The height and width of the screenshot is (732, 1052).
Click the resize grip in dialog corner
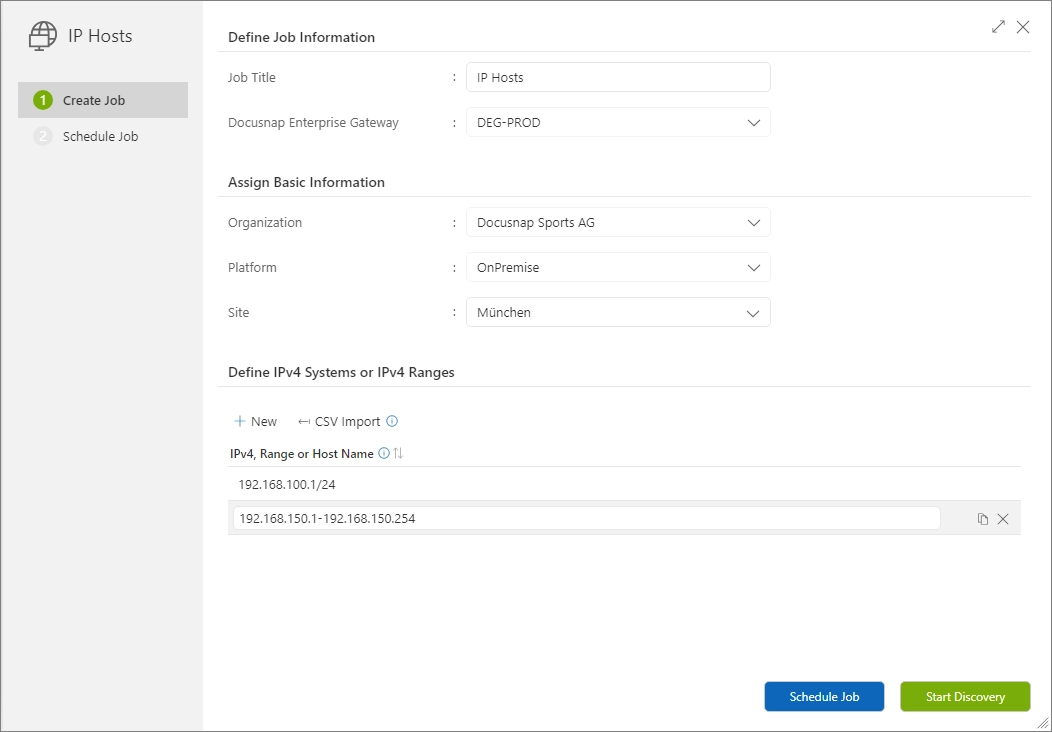click(1043, 723)
